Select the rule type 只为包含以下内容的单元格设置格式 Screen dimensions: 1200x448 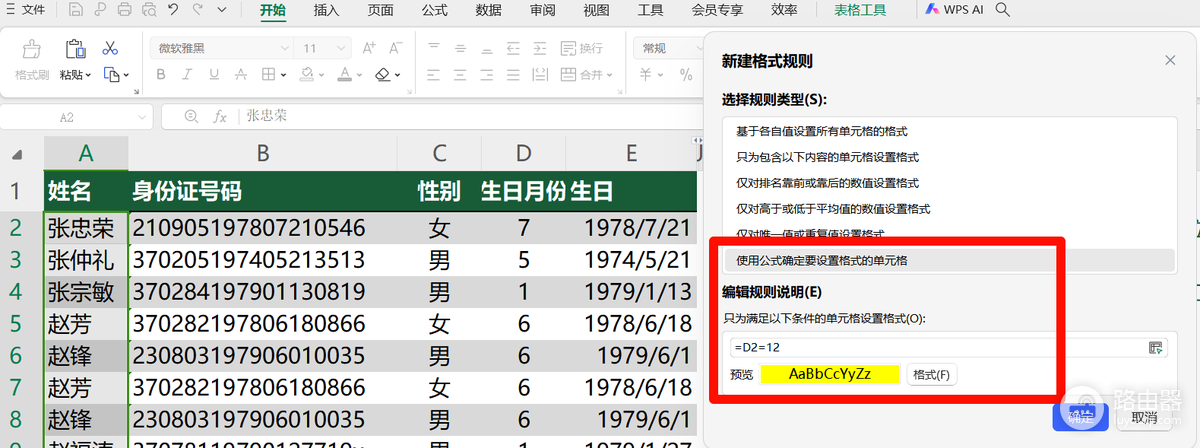tap(828, 157)
